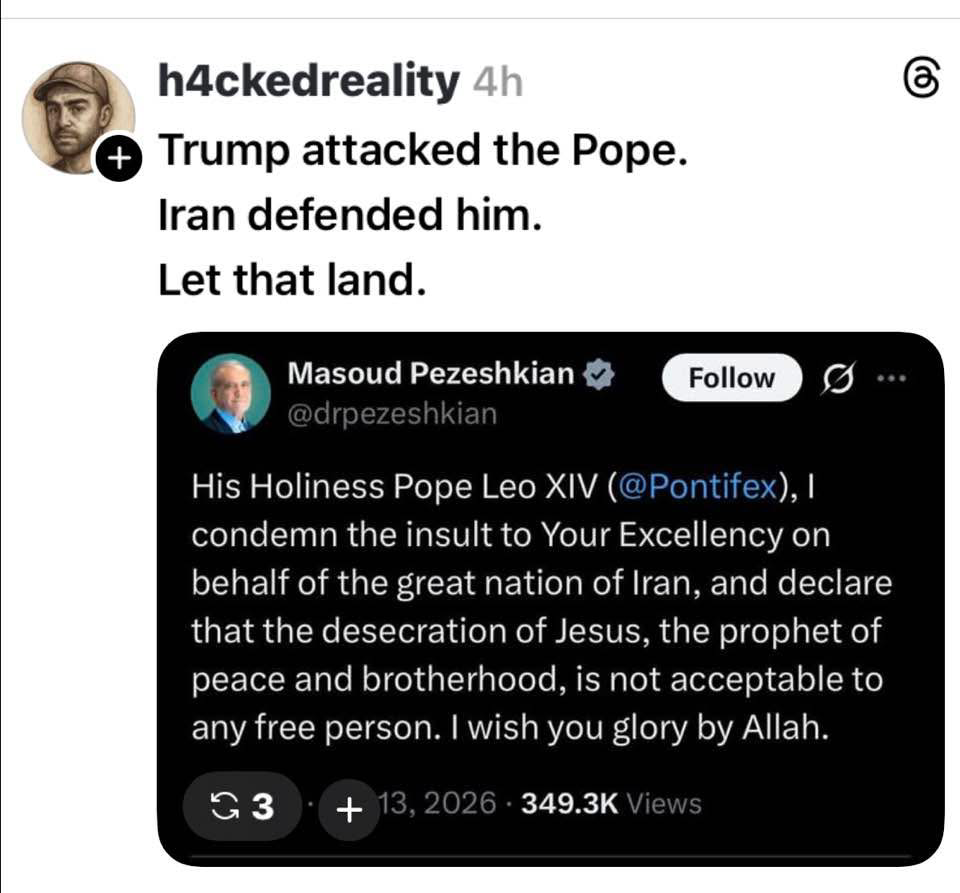Click the verified badge beside Pezeshkian's name
960x893 pixels.
point(598,375)
